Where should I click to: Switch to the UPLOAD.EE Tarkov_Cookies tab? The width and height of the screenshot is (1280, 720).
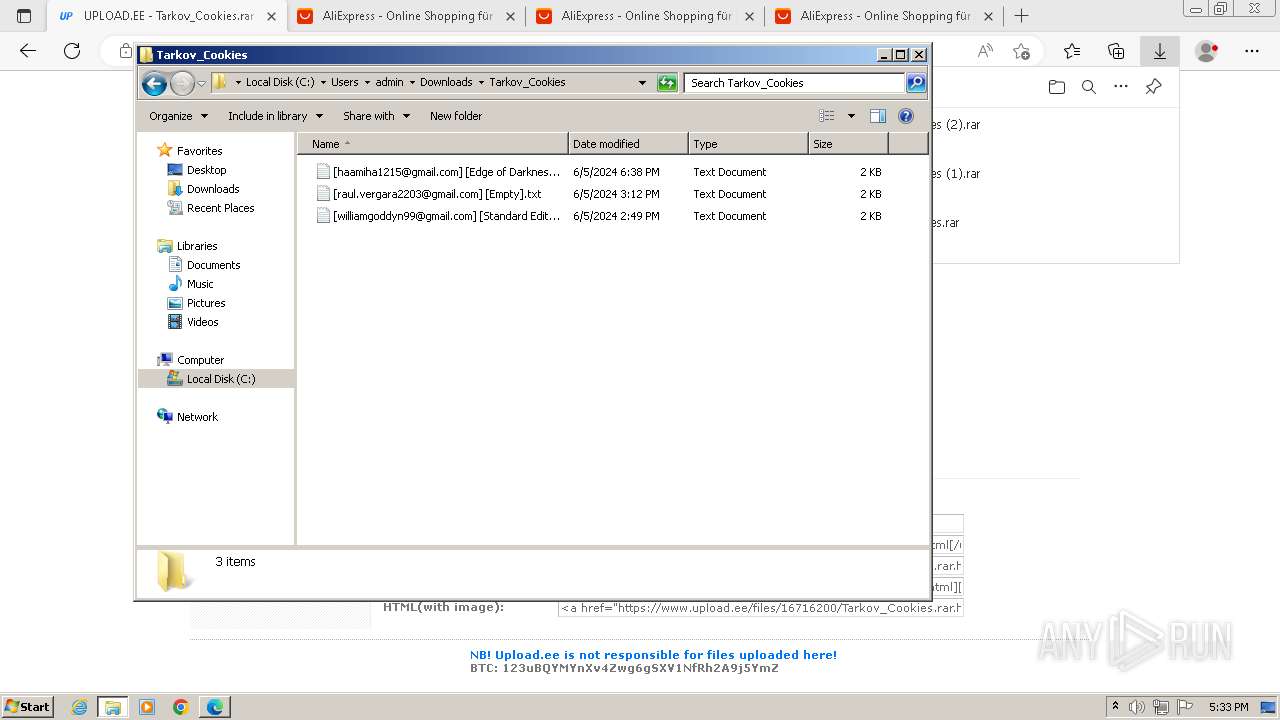click(x=167, y=16)
